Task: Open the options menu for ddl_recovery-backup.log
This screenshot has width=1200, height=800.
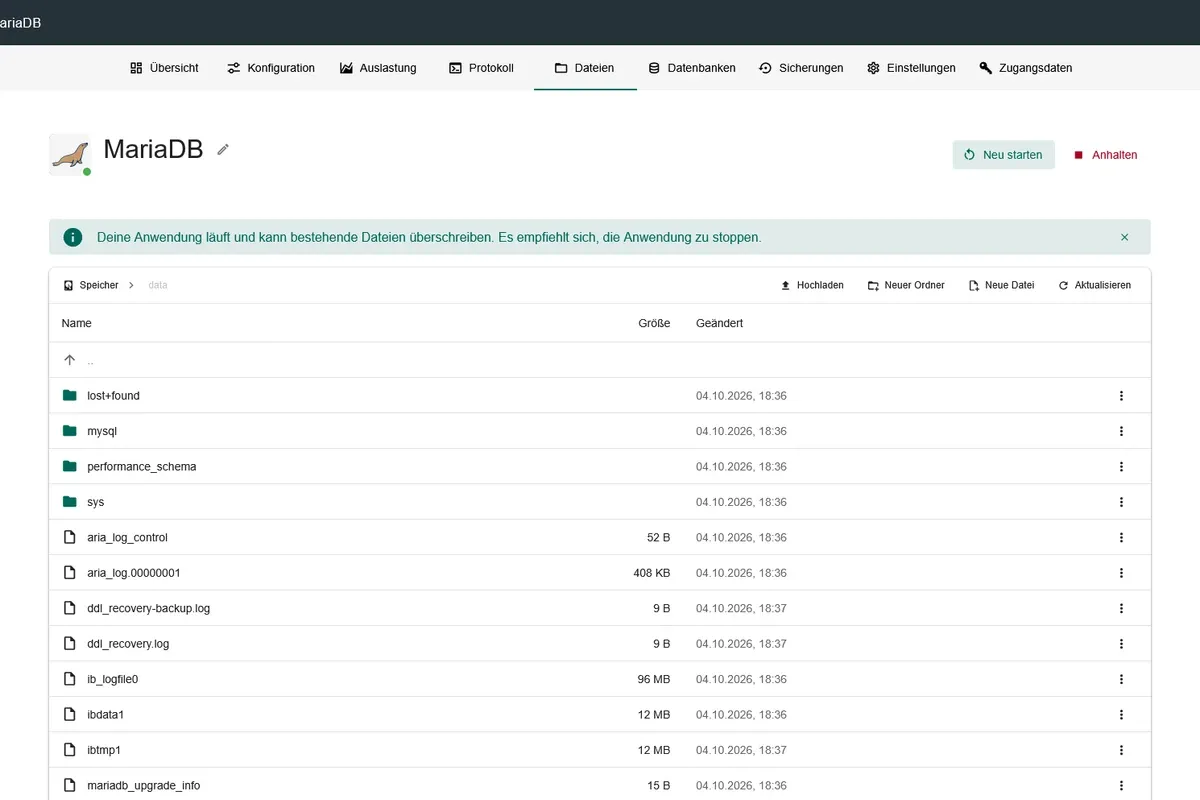Action: click(x=1121, y=608)
